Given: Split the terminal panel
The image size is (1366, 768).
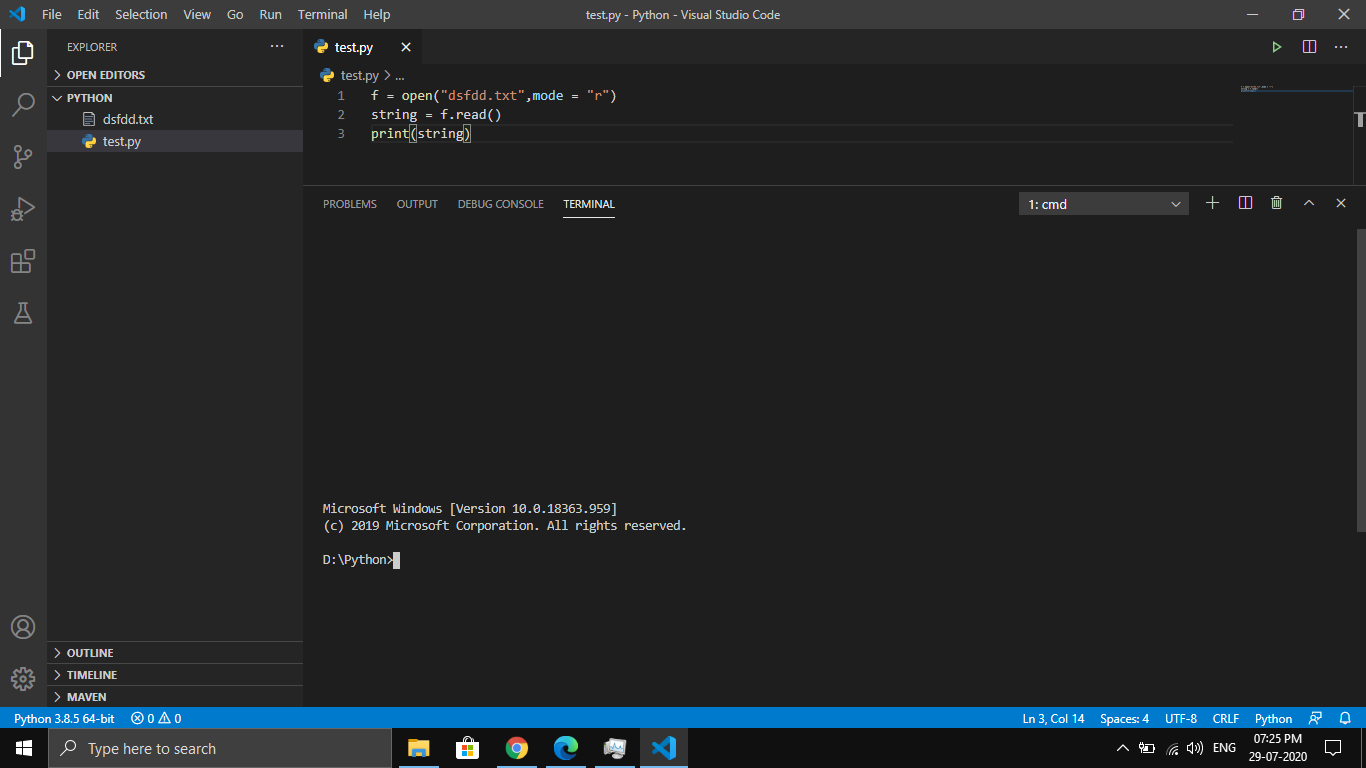Looking at the screenshot, I should click(x=1245, y=203).
